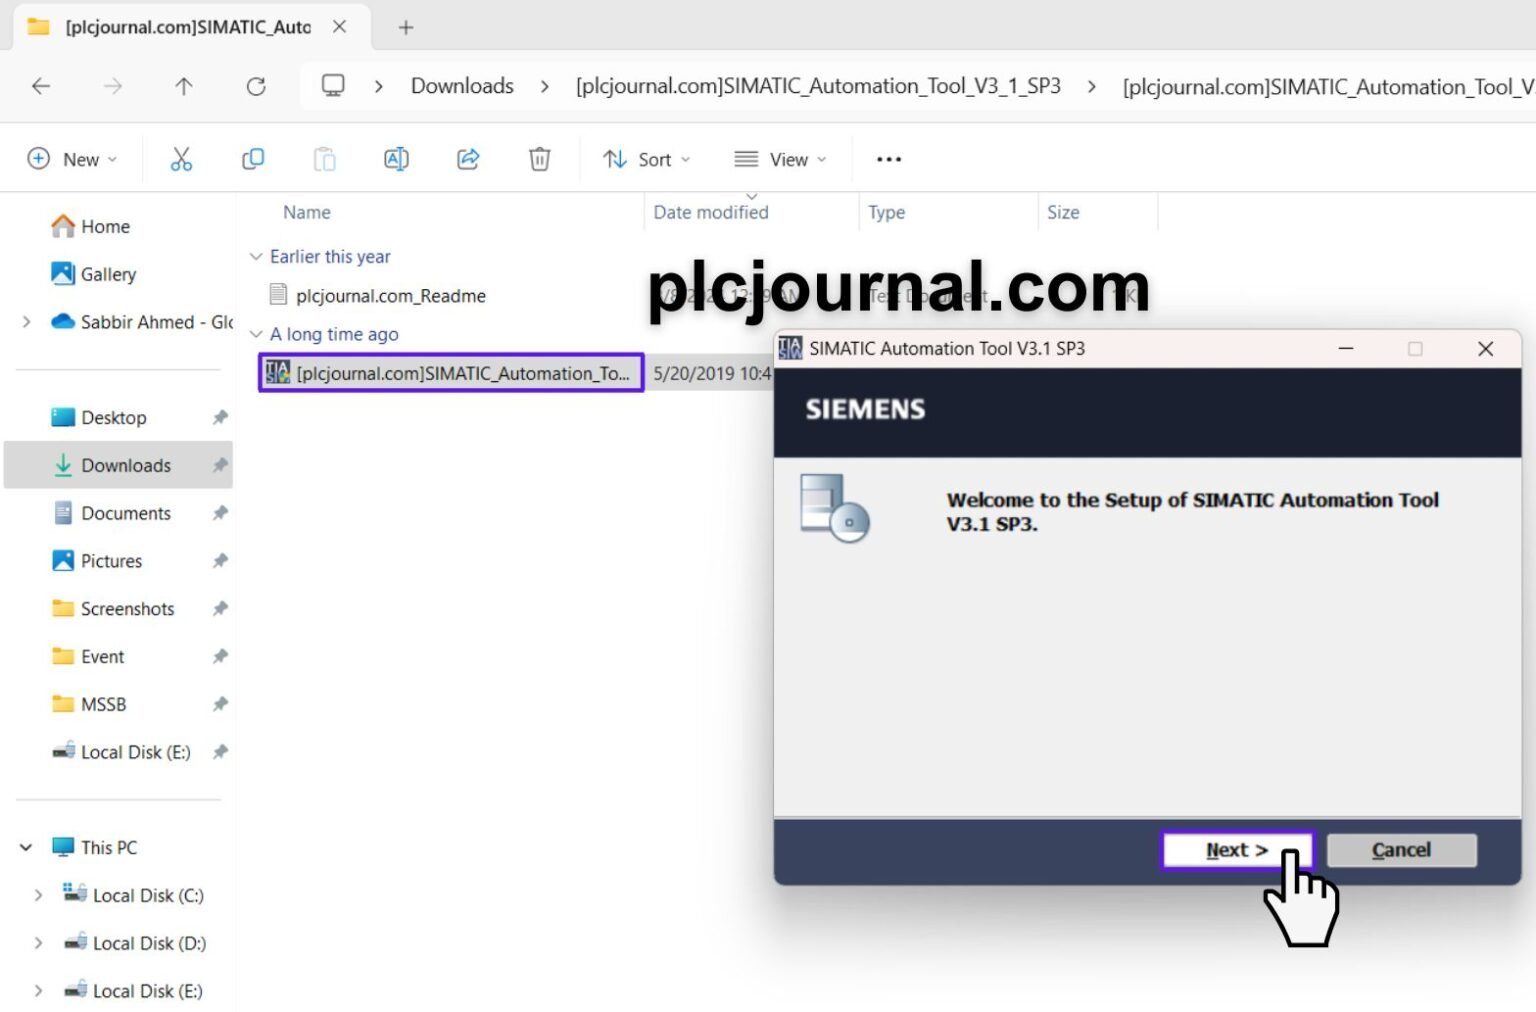1536x1012 pixels.
Task: Click Next in the SIMATIC setup dialog
Action: pyautogui.click(x=1236, y=850)
